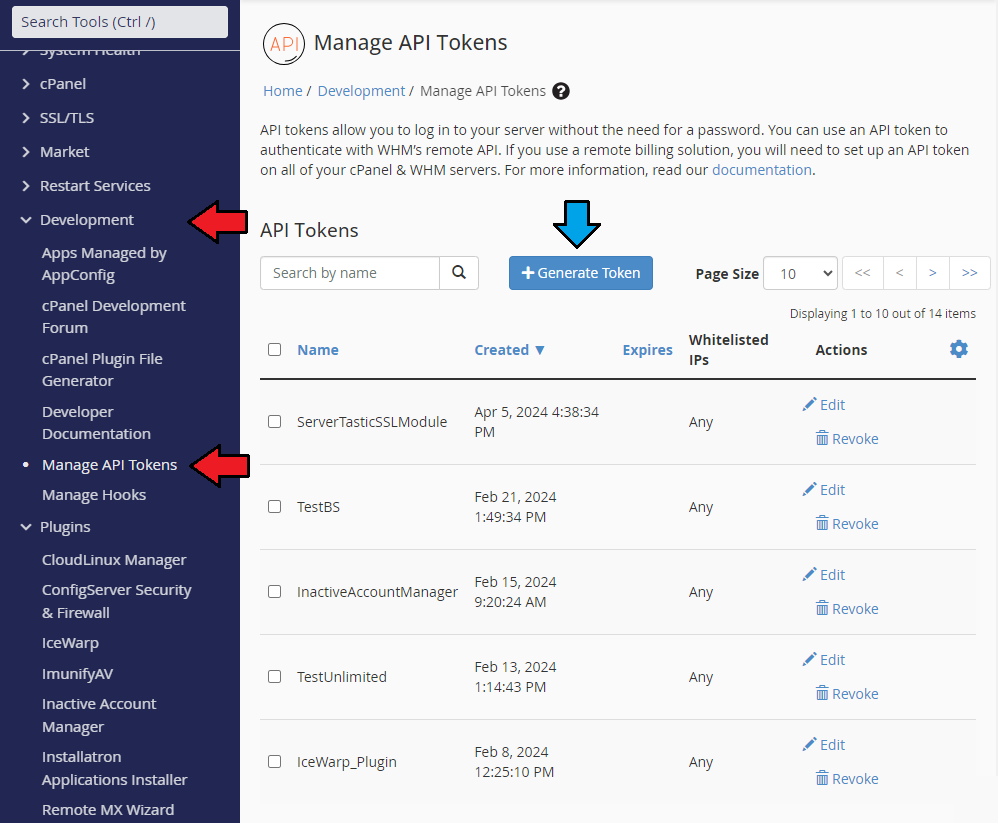This screenshot has height=823, width=998.
Task: Open Developer Documentation in sidebar
Action: click(96, 423)
